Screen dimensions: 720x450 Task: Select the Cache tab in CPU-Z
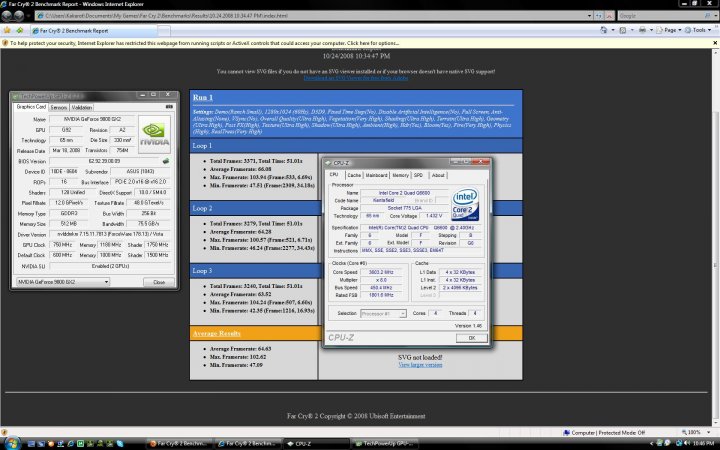point(354,175)
